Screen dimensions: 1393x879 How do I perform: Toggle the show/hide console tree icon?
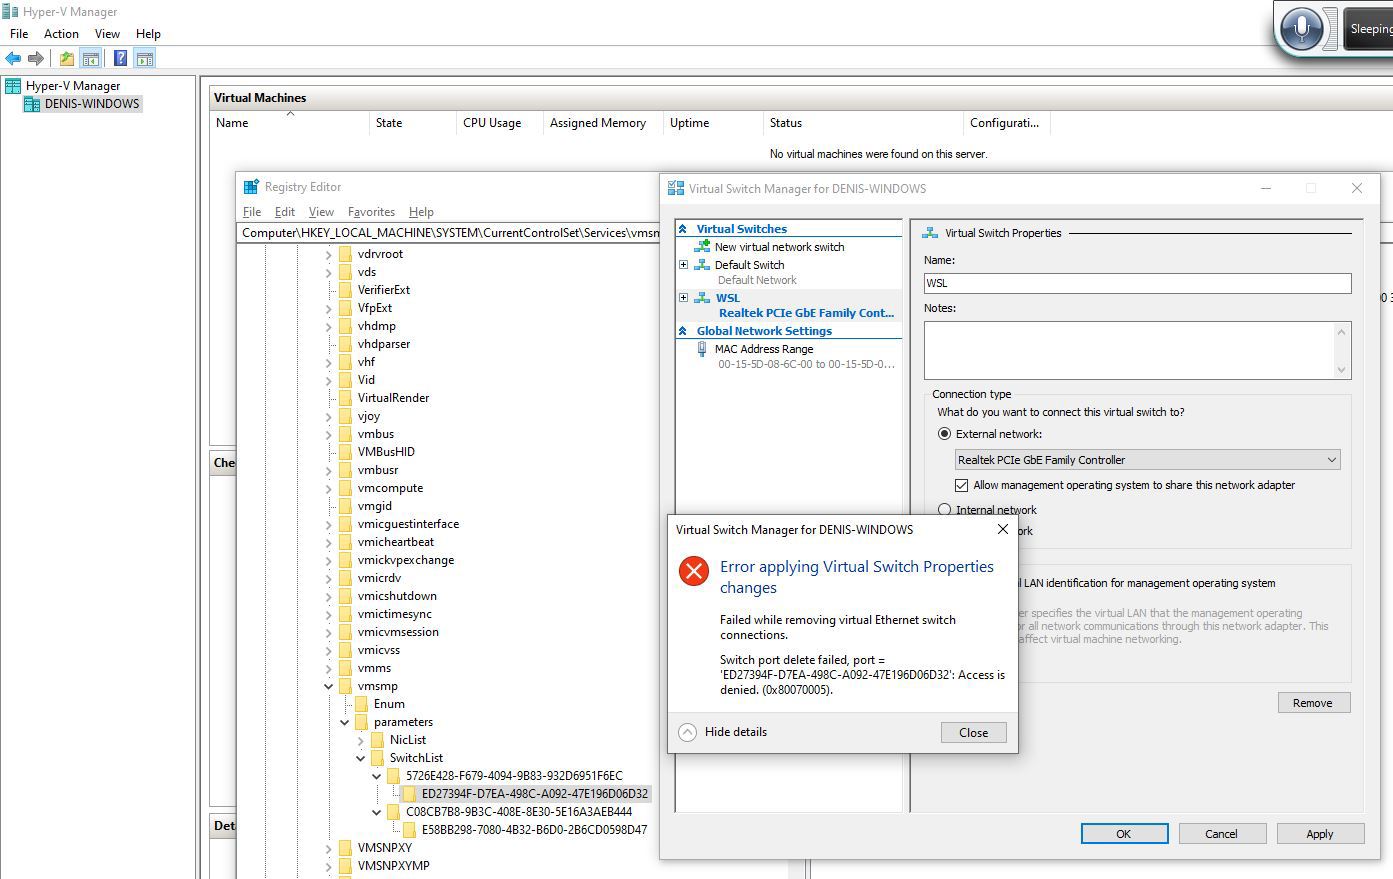click(x=91, y=57)
